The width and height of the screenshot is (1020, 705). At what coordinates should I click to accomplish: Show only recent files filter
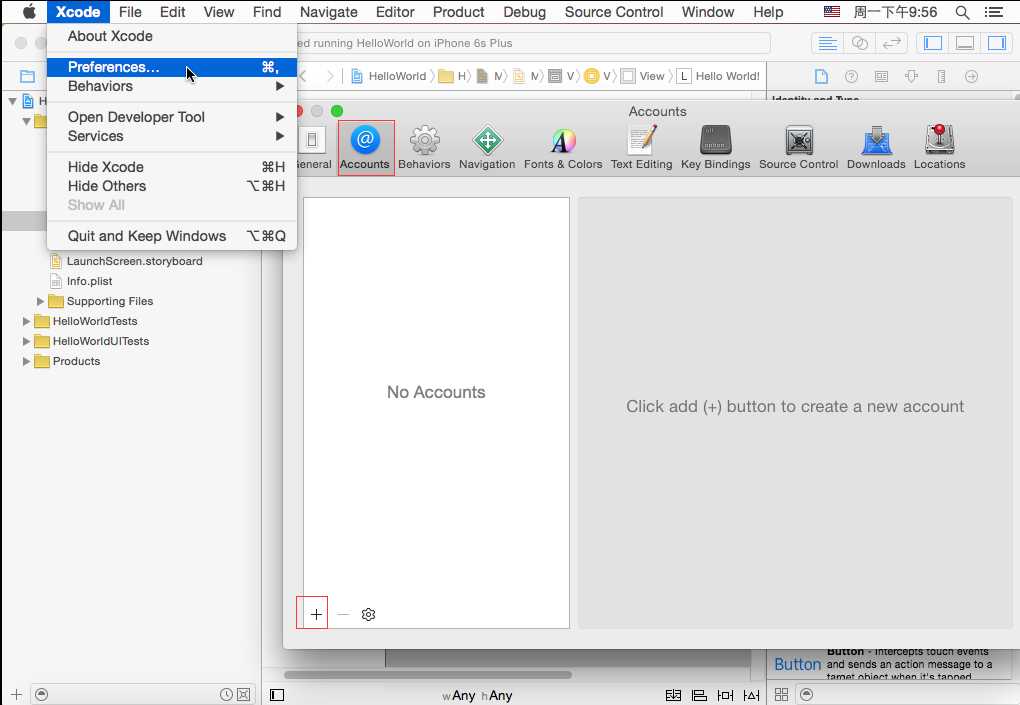point(226,695)
